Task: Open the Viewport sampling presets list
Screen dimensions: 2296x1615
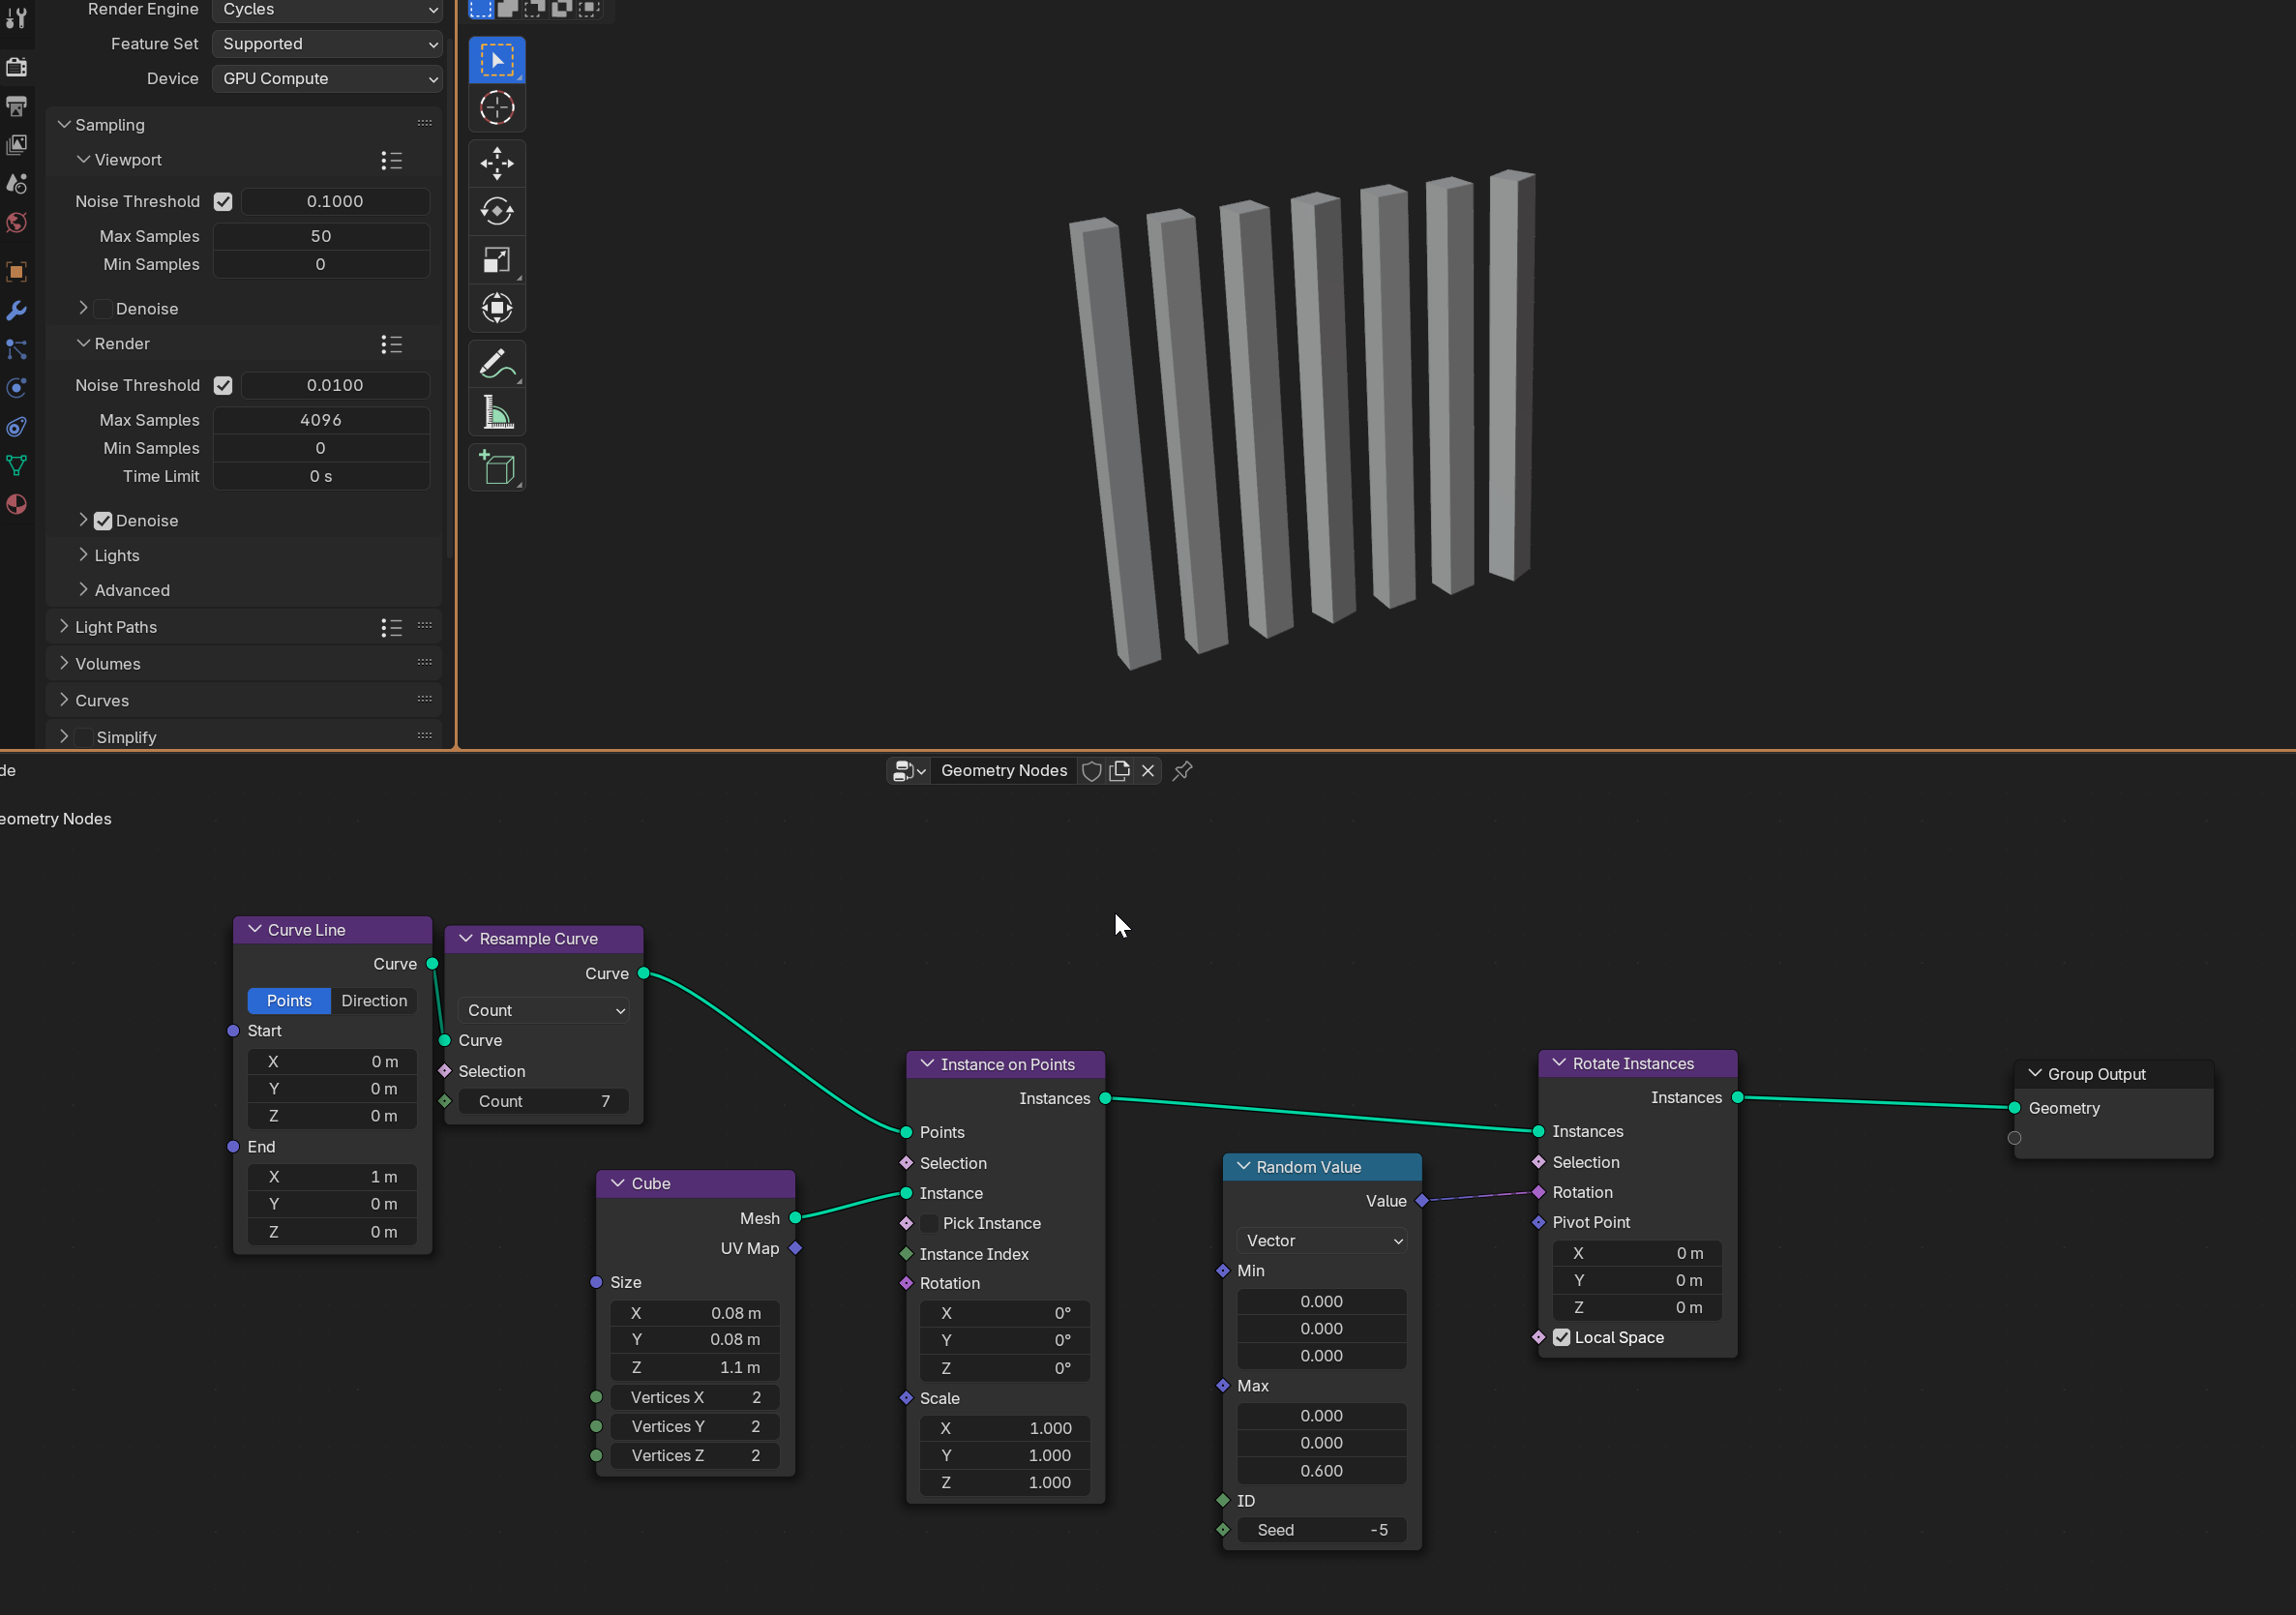Action: click(391, 160)
